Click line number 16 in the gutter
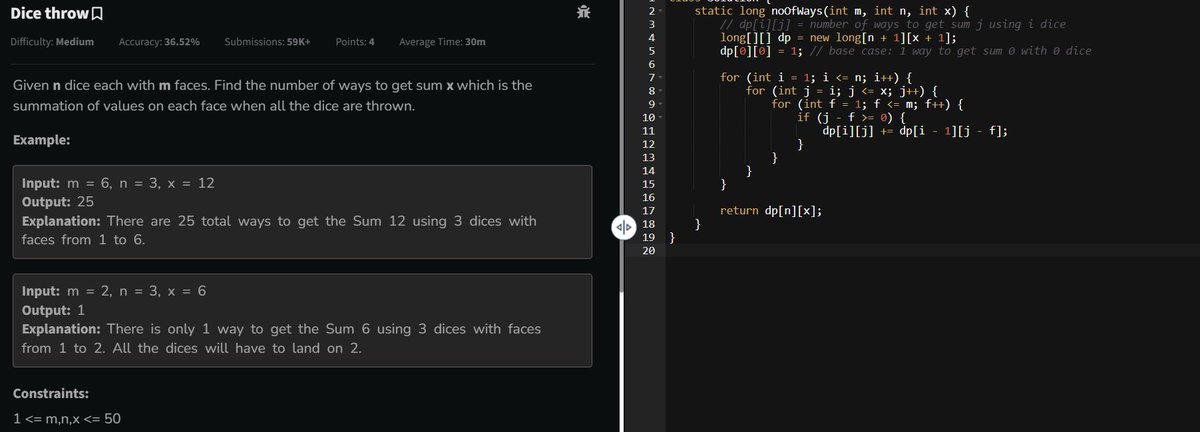The image size is (1200, 432). (x=647, y=198)
